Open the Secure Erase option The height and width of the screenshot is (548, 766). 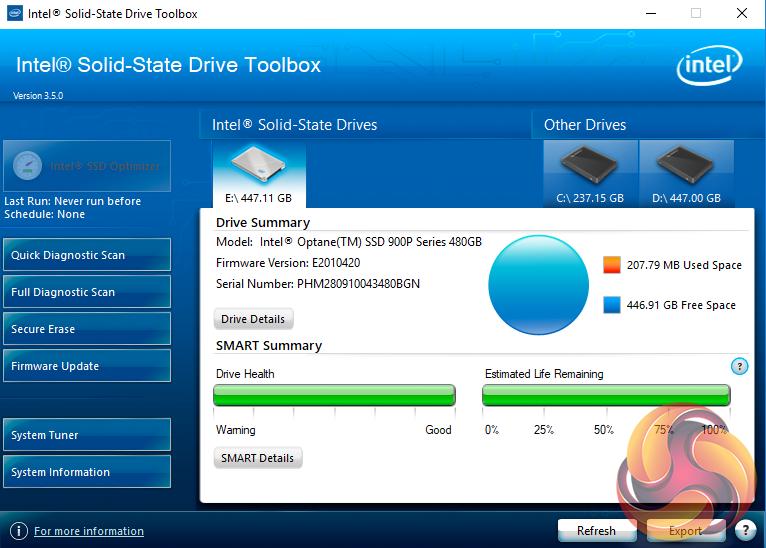click(87, 329)
